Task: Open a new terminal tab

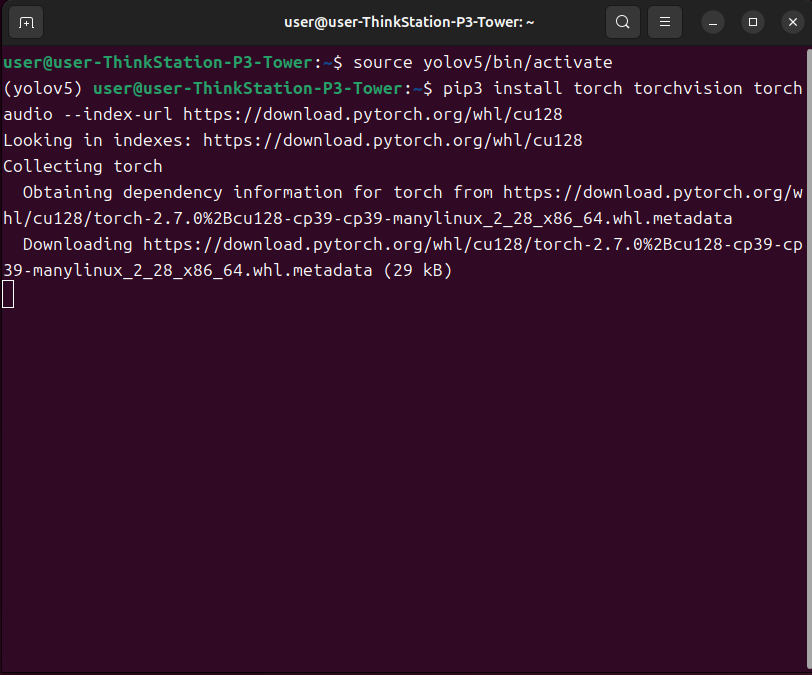Action: pos(26,22)
